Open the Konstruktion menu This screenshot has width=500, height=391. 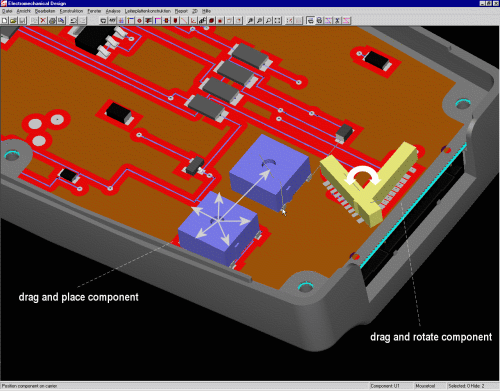pyautogui.click(x=71, y=11)
